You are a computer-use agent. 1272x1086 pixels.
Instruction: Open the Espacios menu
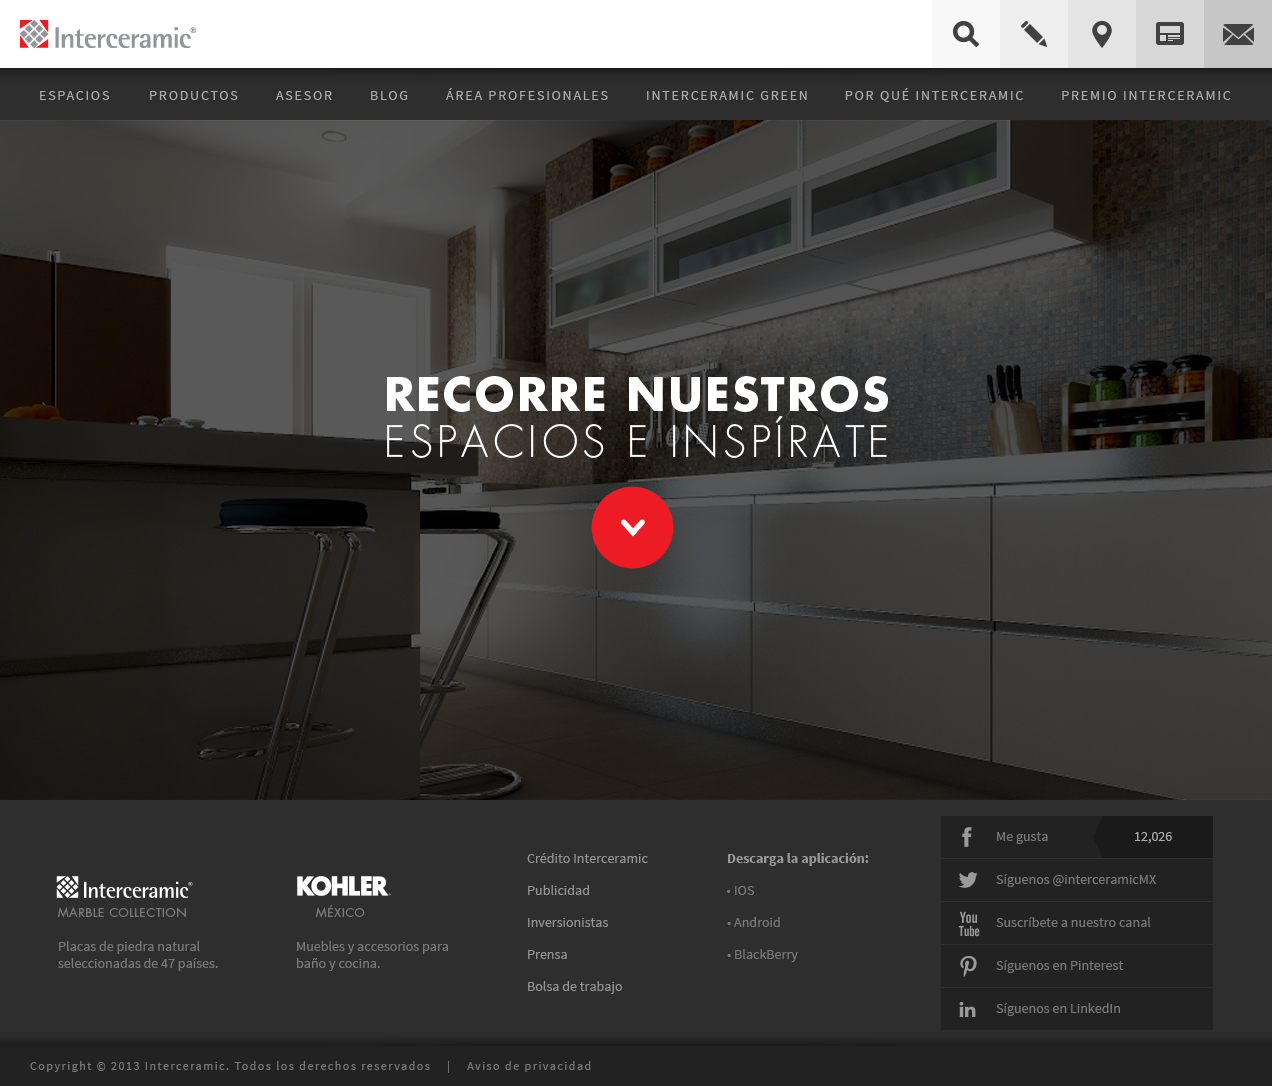75,95
